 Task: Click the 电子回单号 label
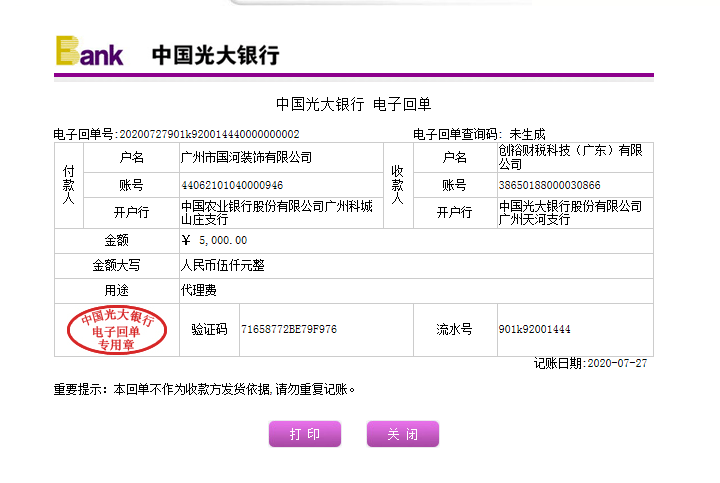tap(86, 134)
